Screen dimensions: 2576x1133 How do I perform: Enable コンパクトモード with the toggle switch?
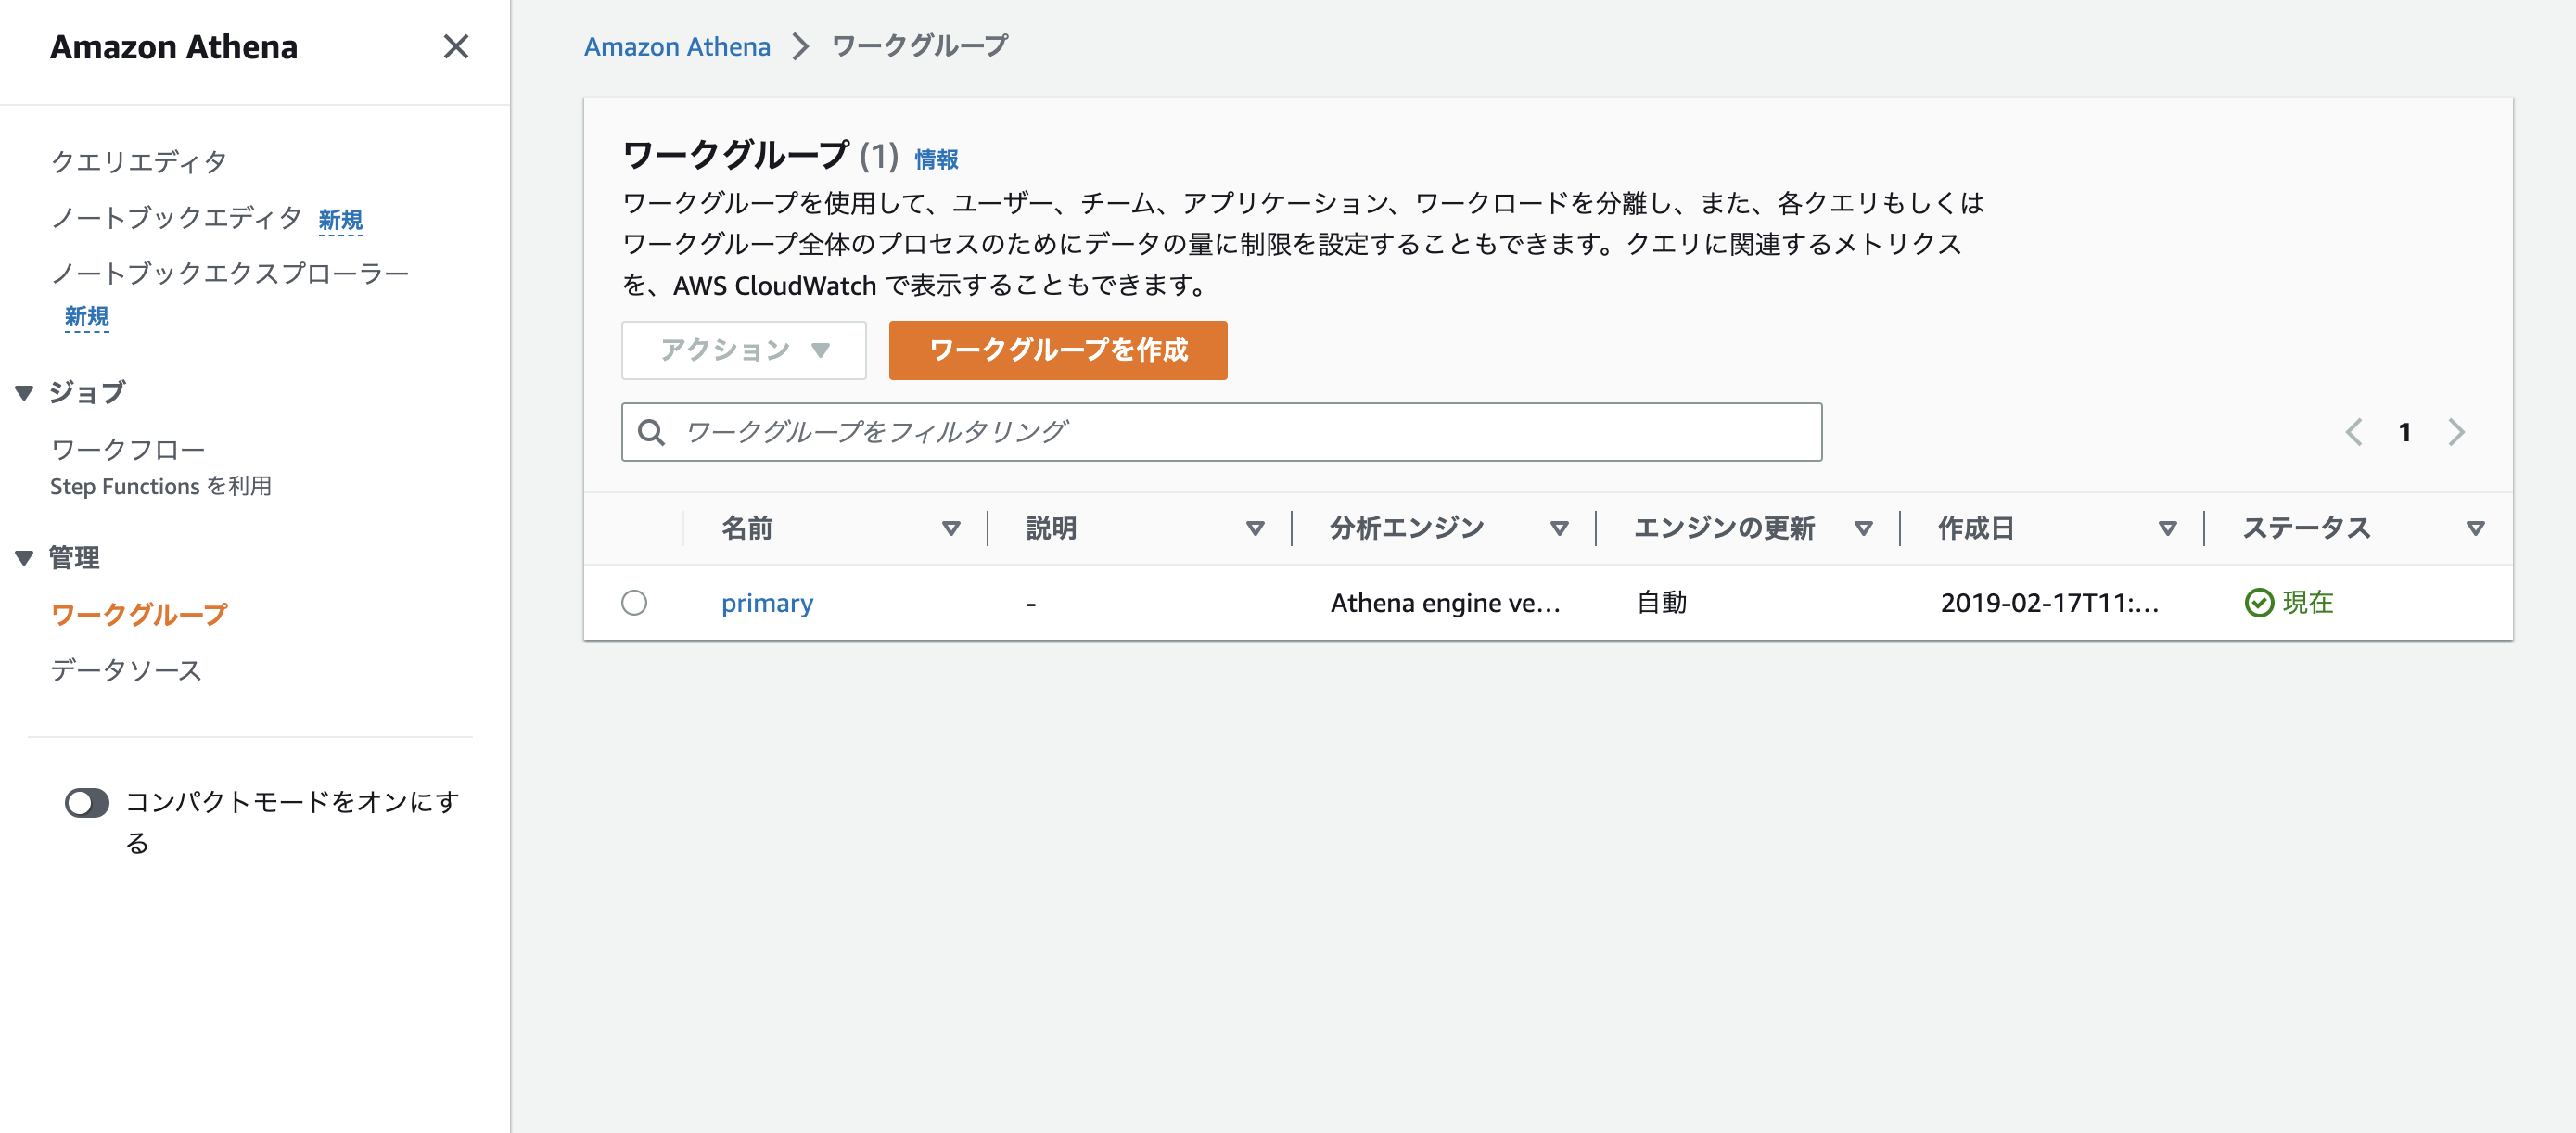tap(86, 803)
